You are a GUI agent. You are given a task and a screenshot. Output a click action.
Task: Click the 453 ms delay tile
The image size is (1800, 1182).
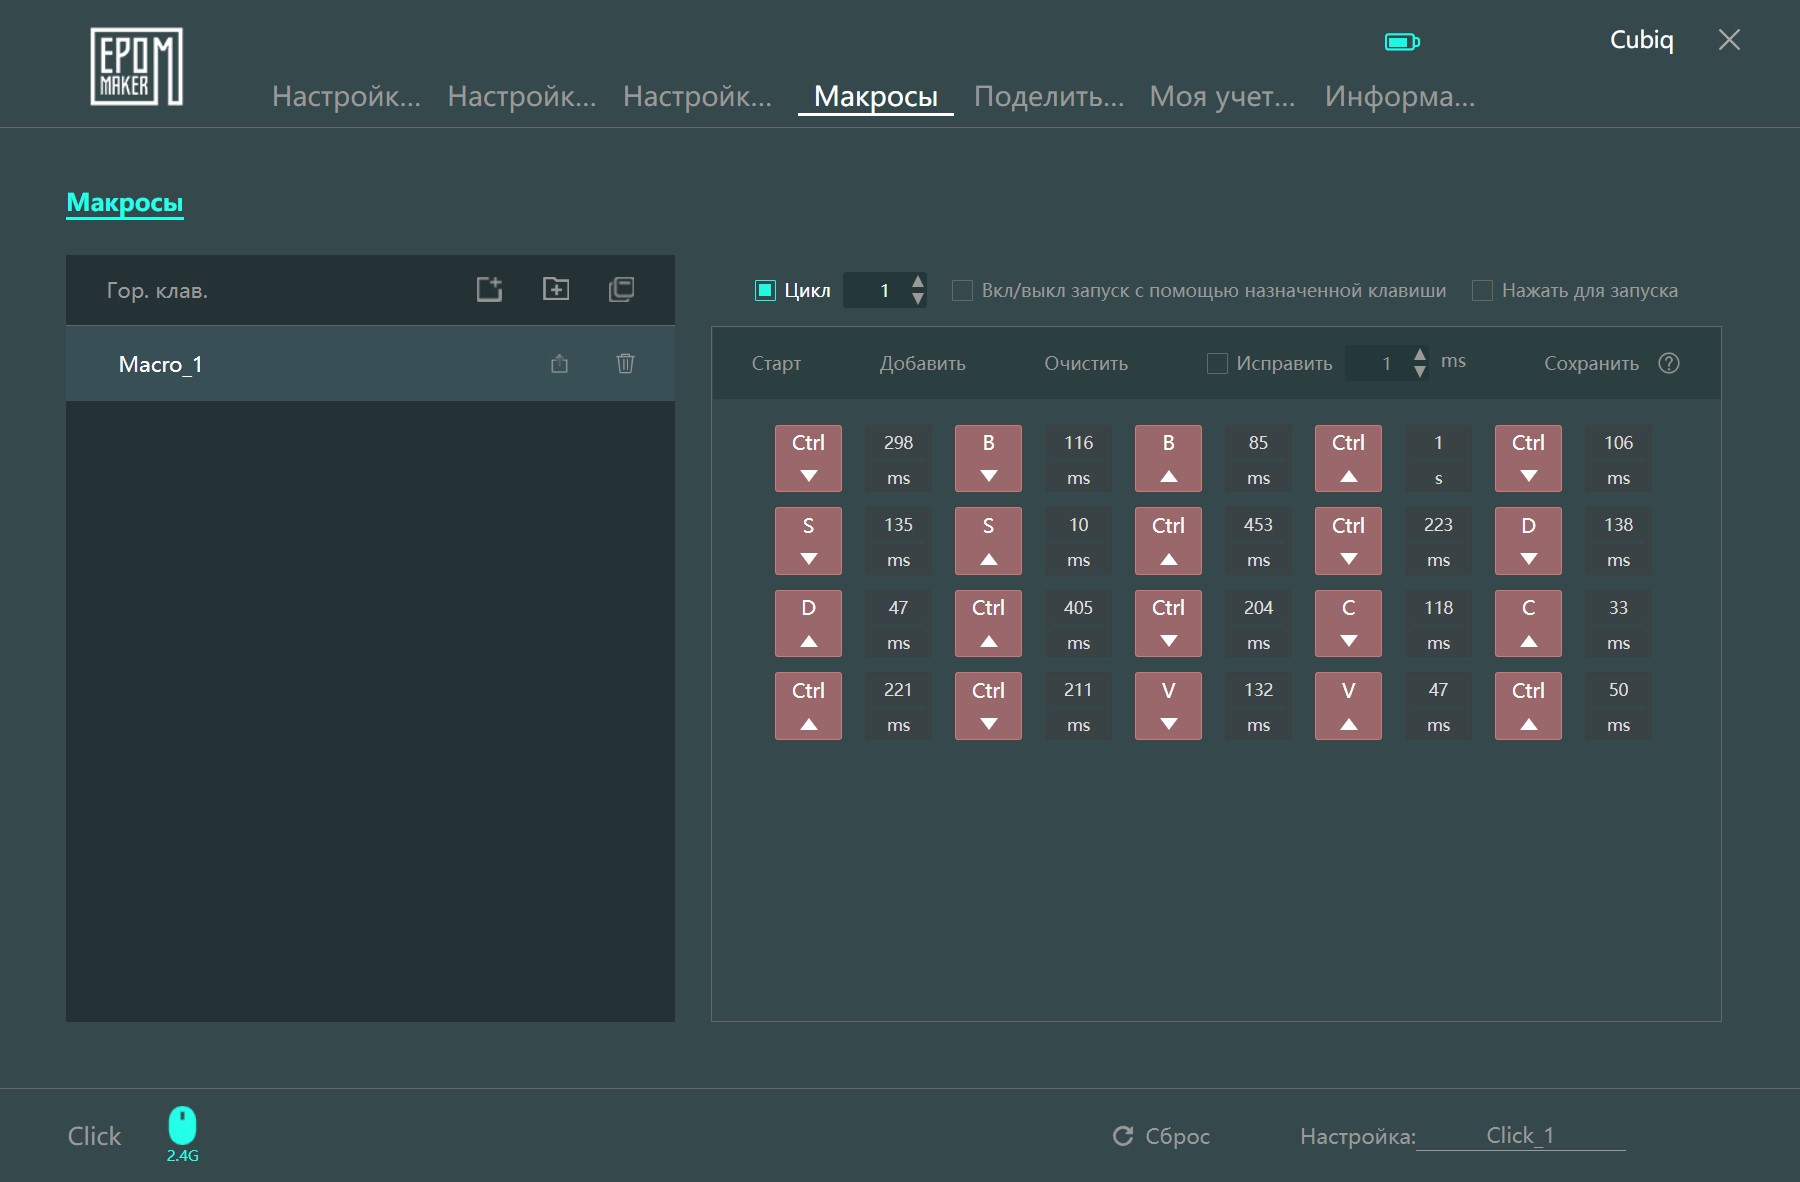1258,541
